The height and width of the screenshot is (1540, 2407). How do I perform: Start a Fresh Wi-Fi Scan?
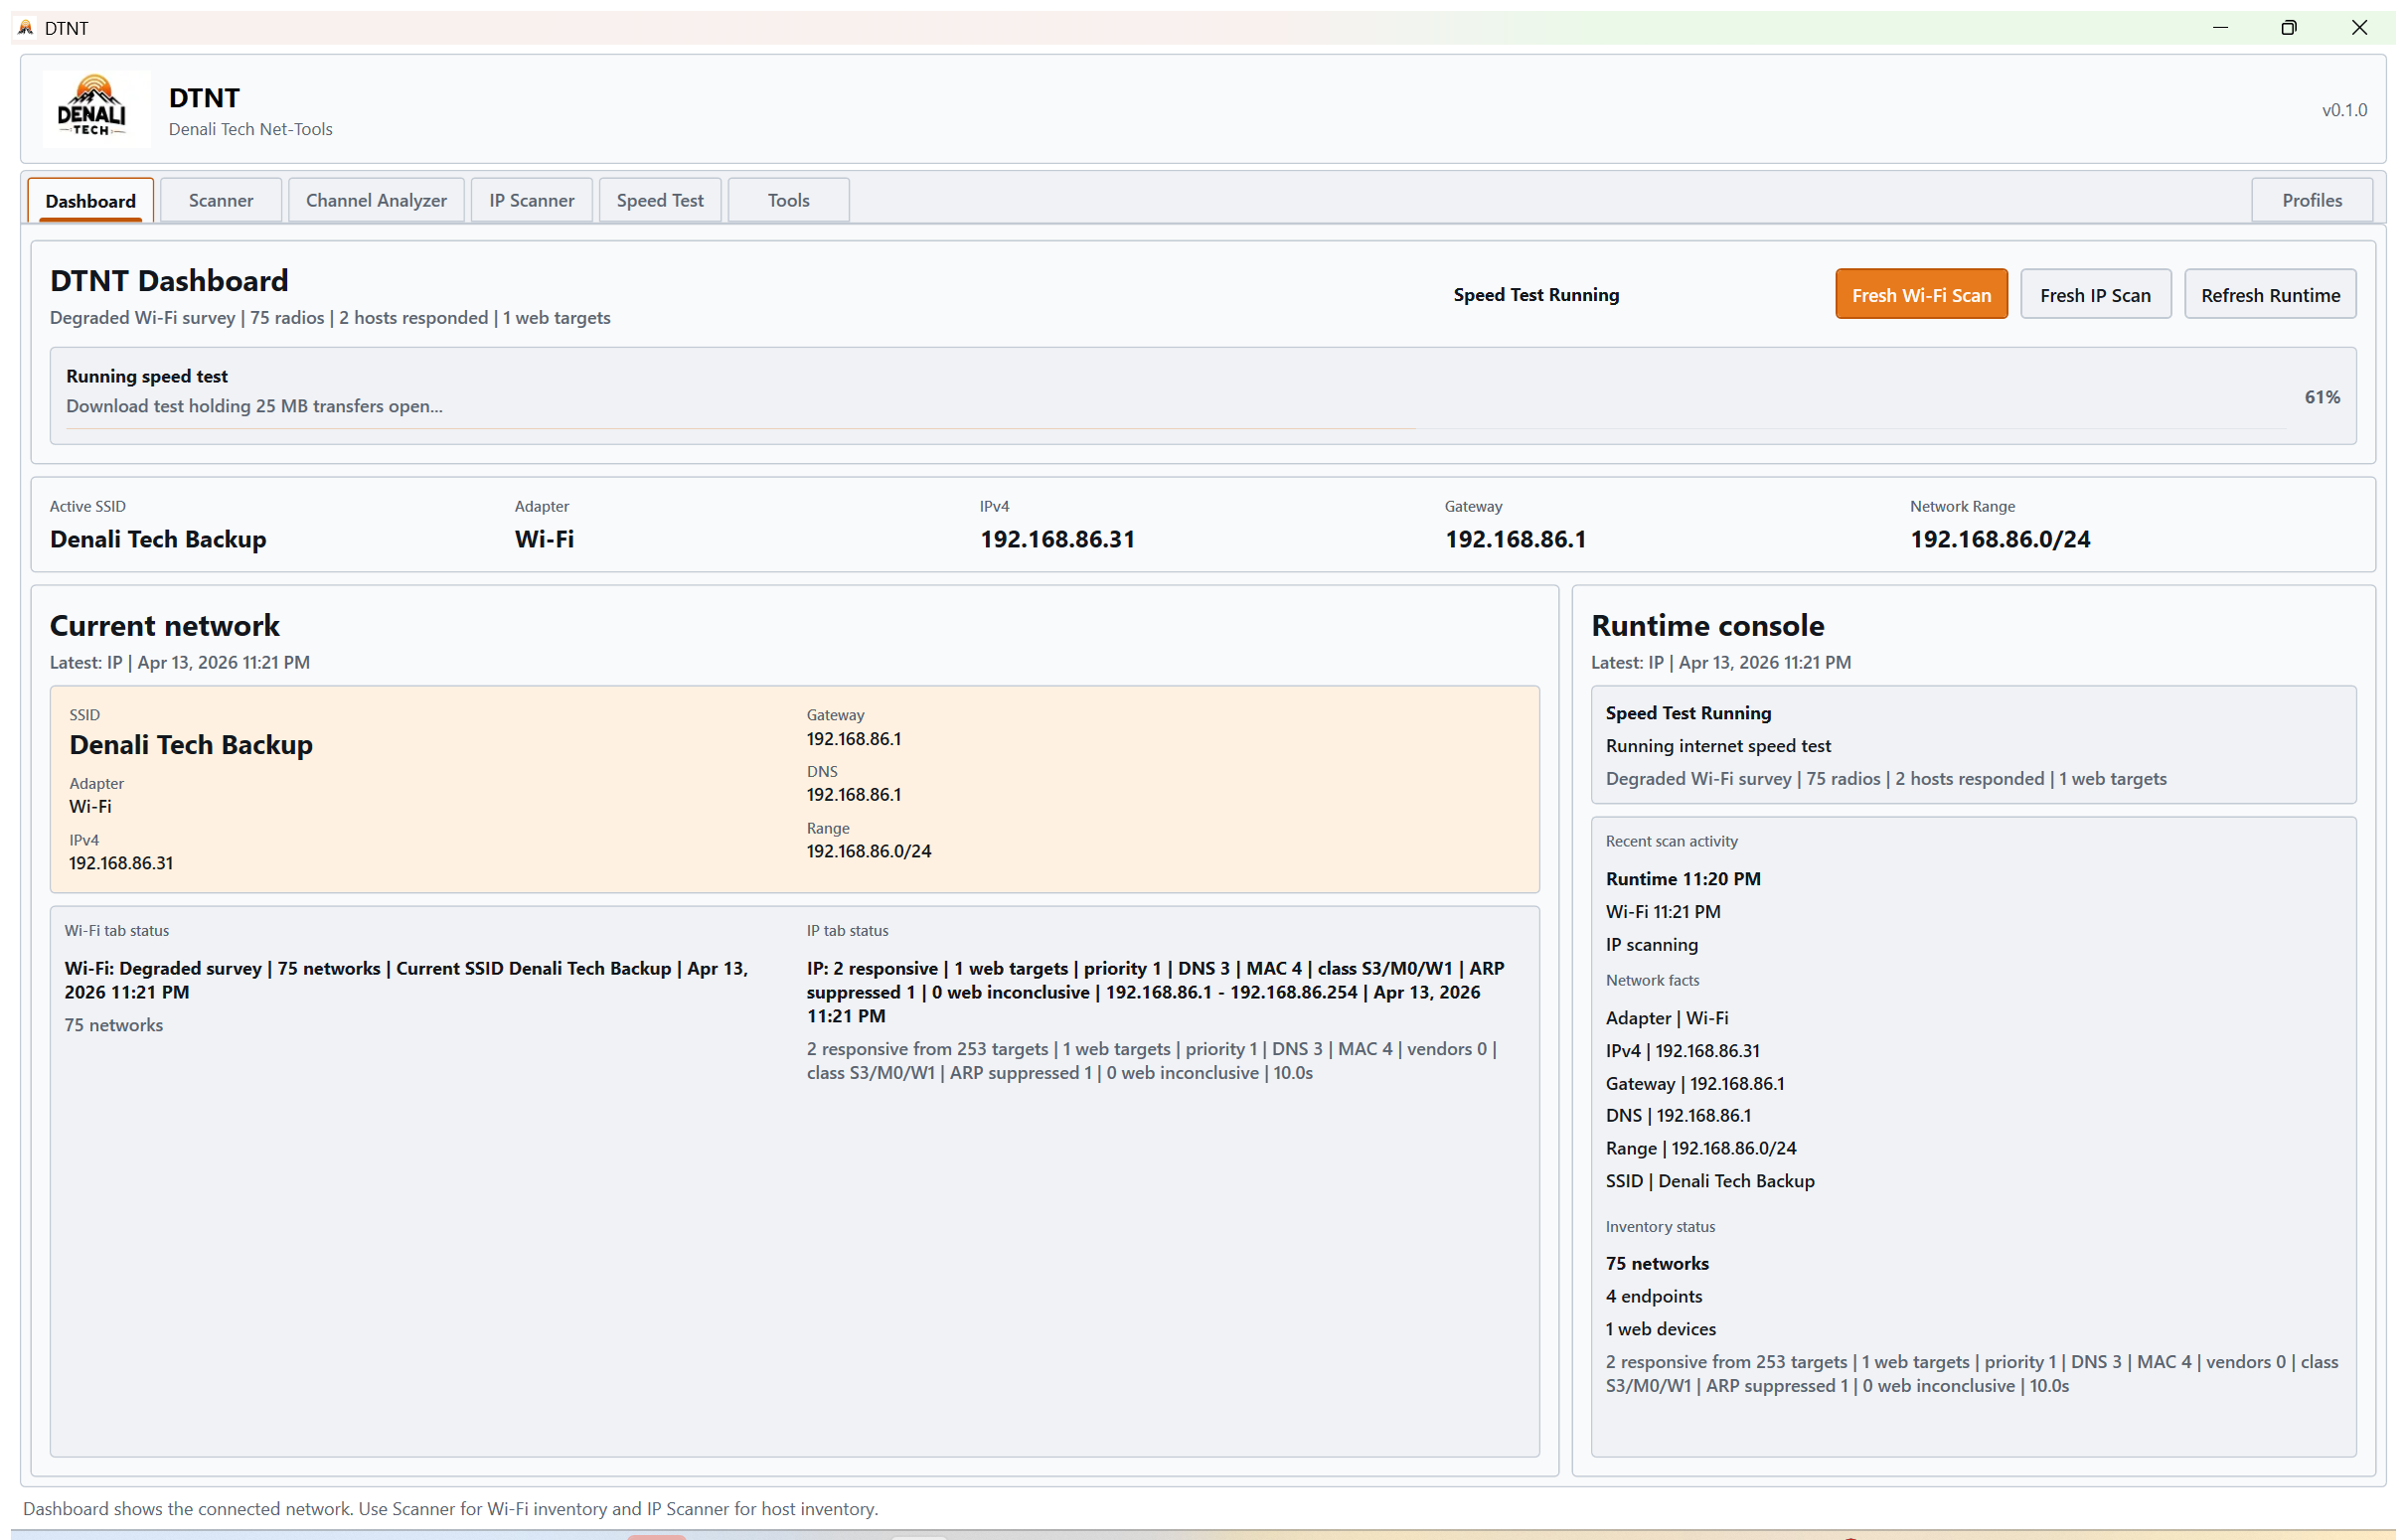[x=1920, y=294]
